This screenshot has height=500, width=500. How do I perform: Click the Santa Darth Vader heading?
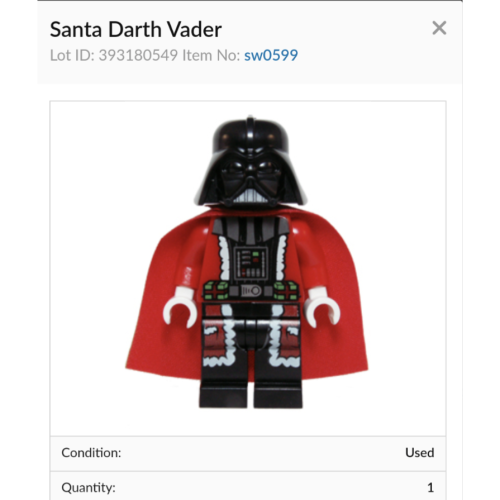tap(136, 29)
